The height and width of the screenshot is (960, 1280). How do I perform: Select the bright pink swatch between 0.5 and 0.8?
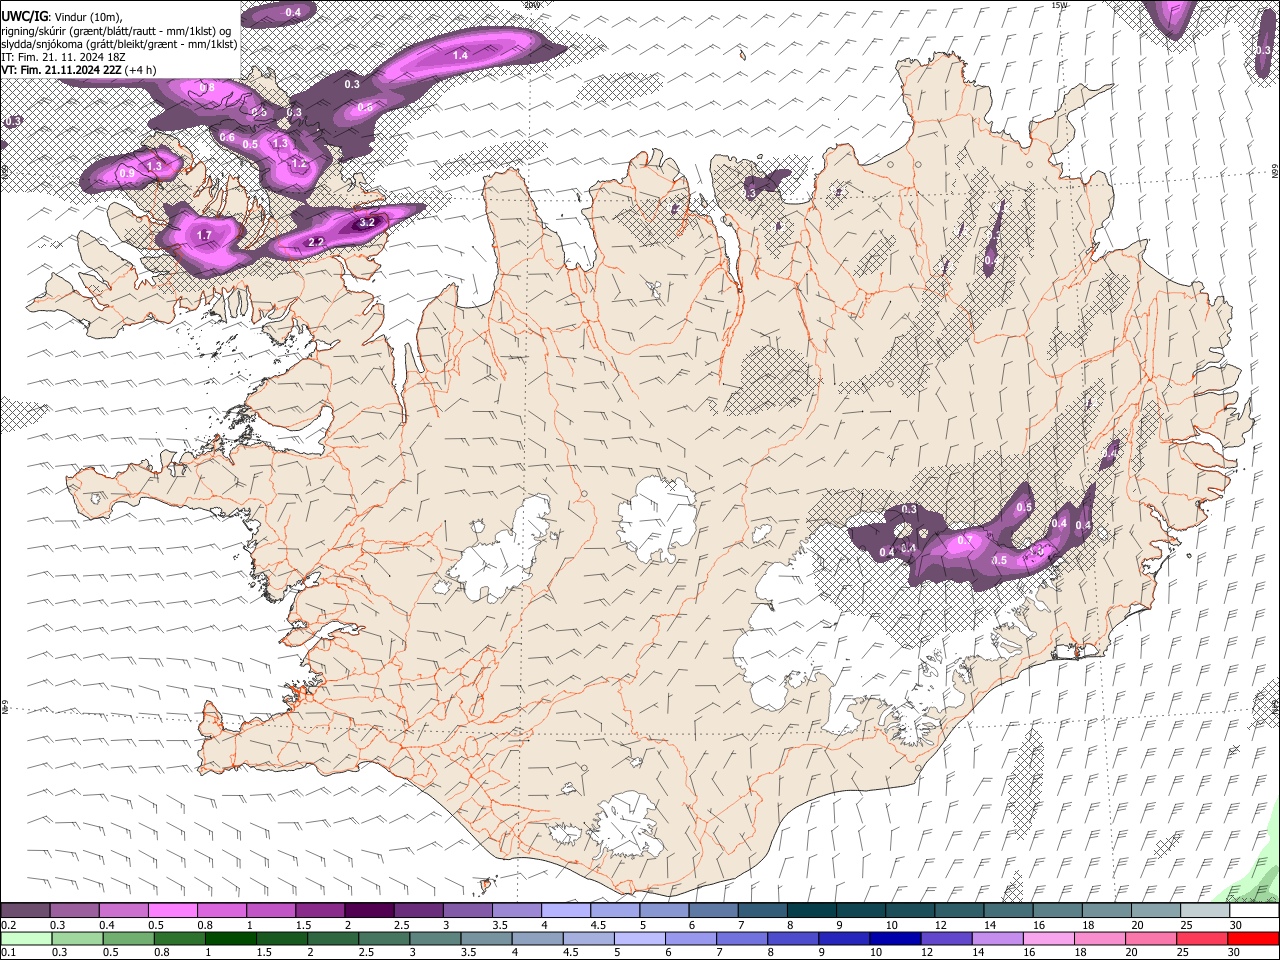174,911
